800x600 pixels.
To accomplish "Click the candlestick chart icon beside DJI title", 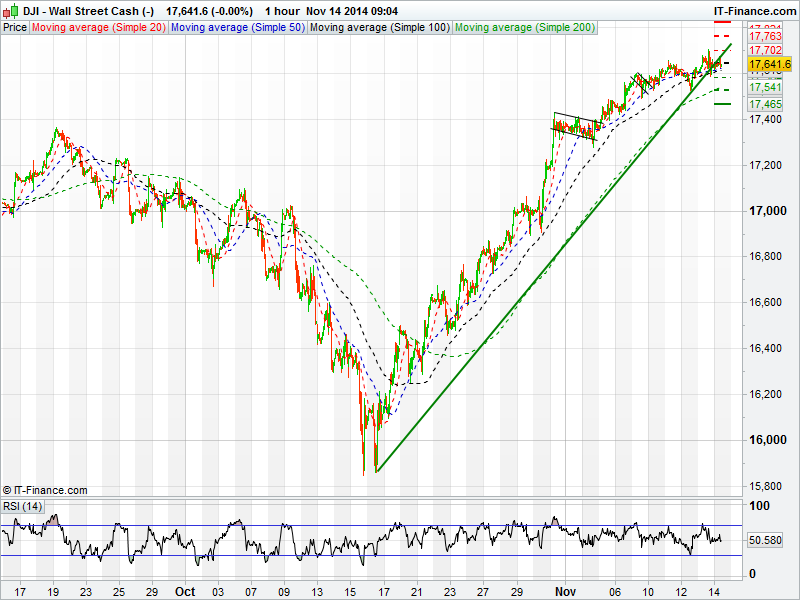I will coord(11,10).
